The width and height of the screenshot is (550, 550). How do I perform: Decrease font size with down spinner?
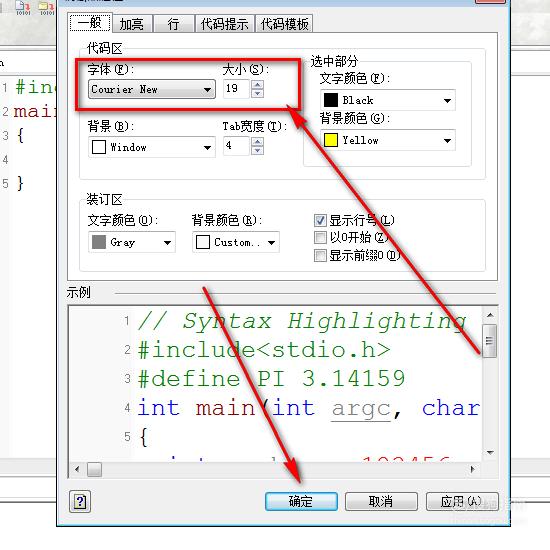coord(258,93)
